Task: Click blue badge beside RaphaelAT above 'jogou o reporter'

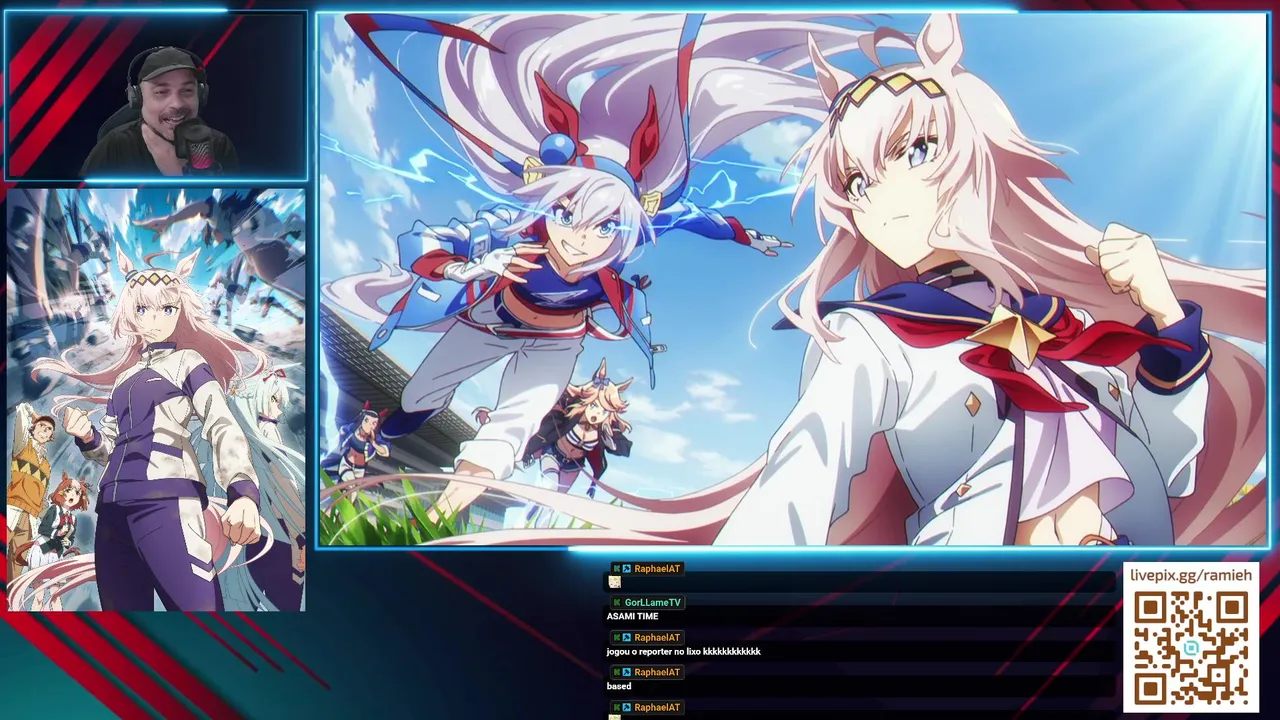Action: tap(627, 638)
